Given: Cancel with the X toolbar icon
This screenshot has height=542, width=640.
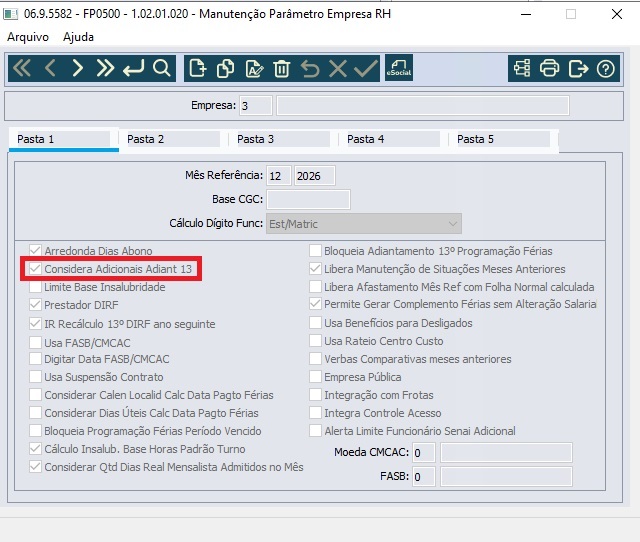Looking at the screenshot, I should click(338, 68).
